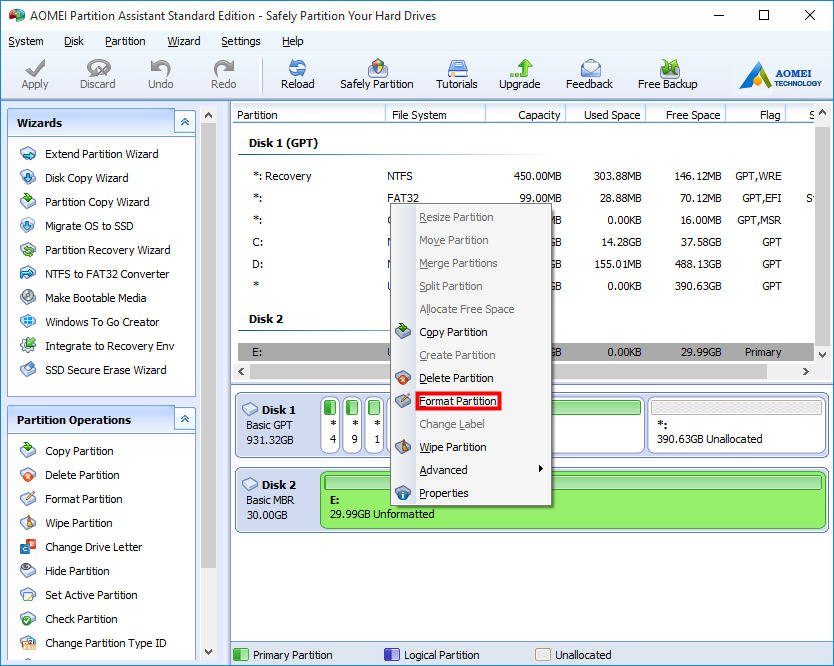
Task: Start the Extend Partition Wizard
Action: (102, 154)
